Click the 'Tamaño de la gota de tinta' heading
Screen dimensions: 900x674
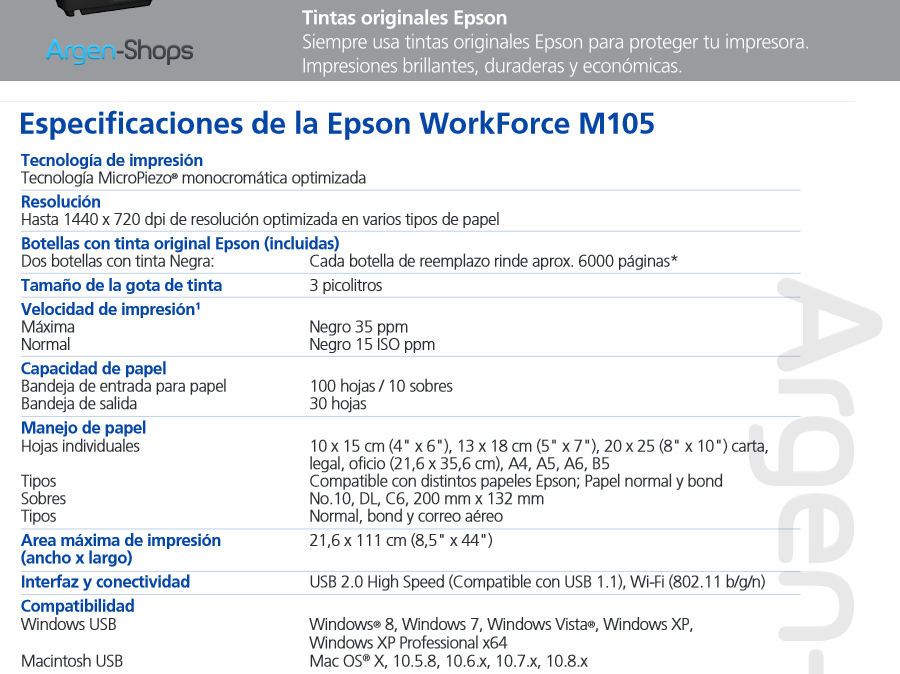[x=122, y=285]
